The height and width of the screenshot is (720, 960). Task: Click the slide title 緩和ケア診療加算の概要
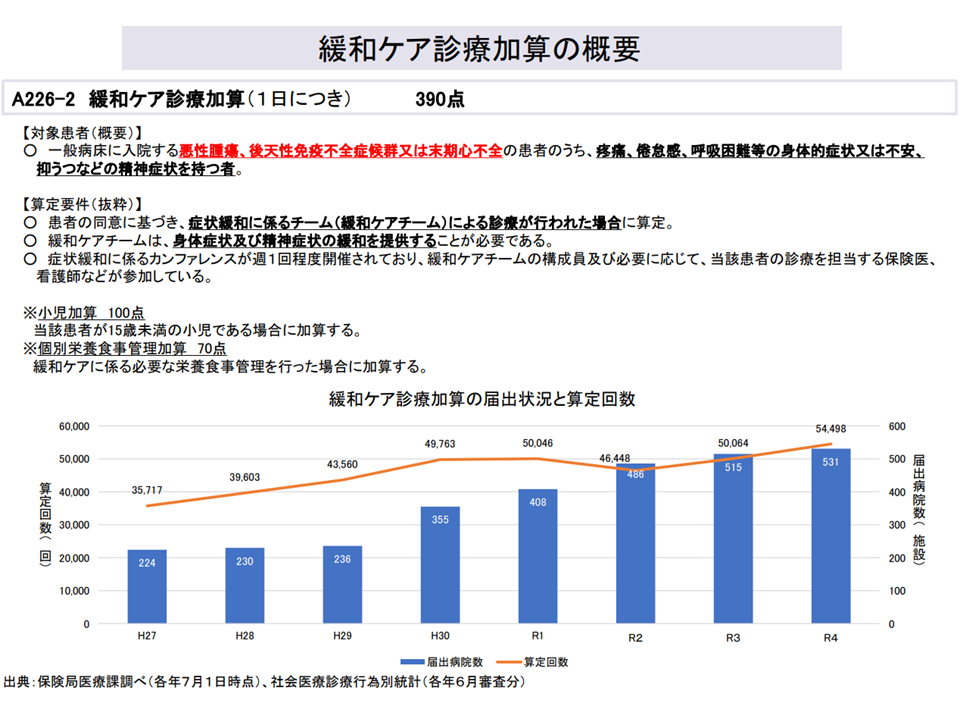480,49
